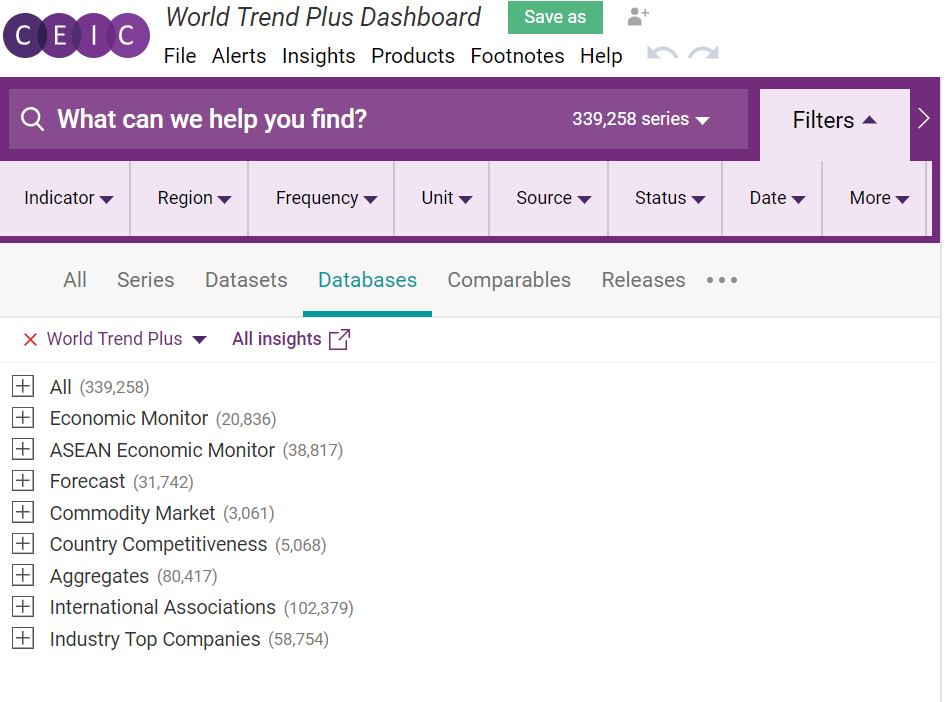Expand the Industry Top Companies node

pyautogui.click(x=23, y=638)
